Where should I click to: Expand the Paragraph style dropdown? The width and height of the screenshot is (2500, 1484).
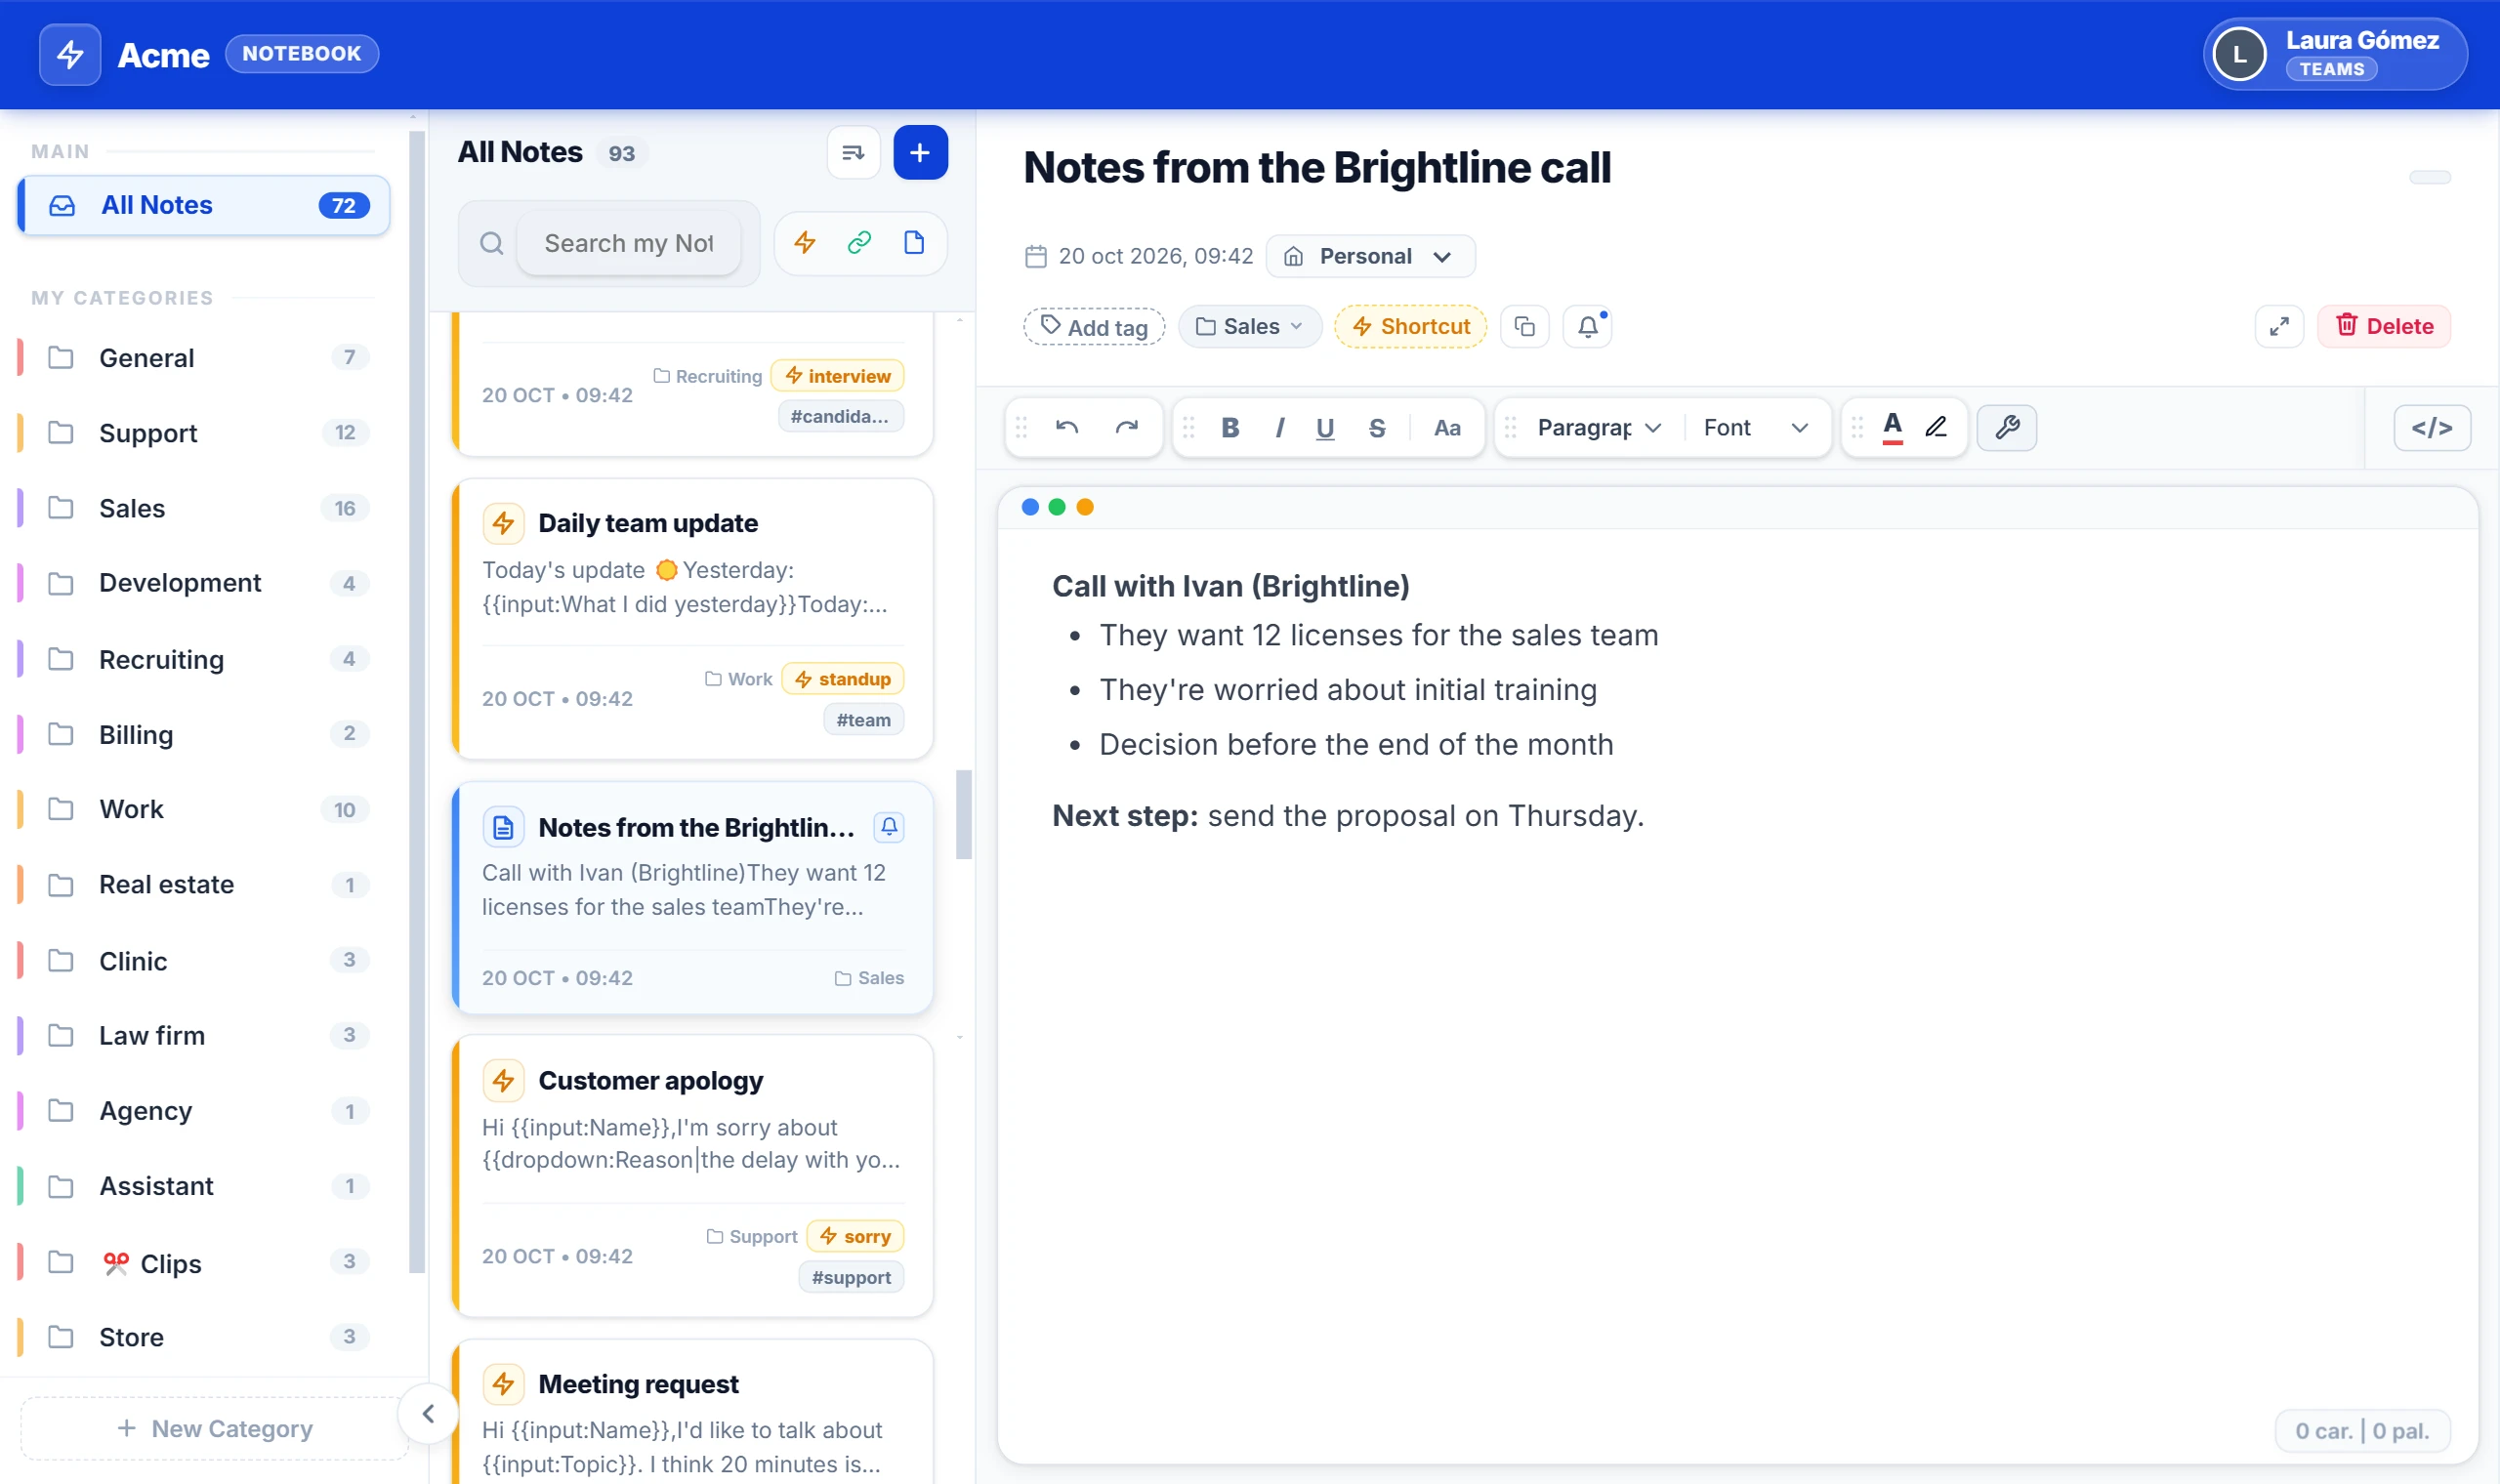1599,428
